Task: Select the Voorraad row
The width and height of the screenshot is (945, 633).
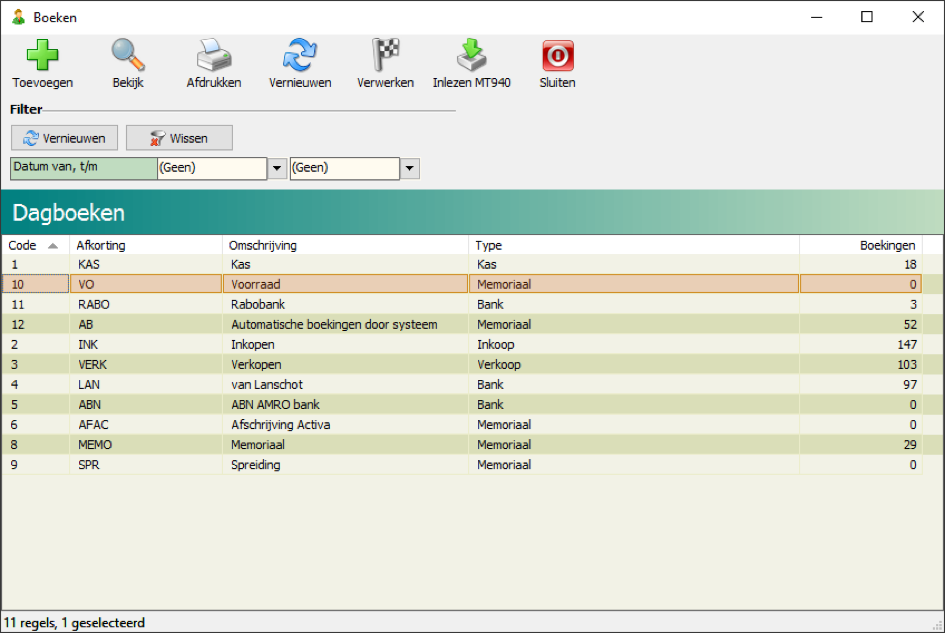Action: (x=462, y=284)
